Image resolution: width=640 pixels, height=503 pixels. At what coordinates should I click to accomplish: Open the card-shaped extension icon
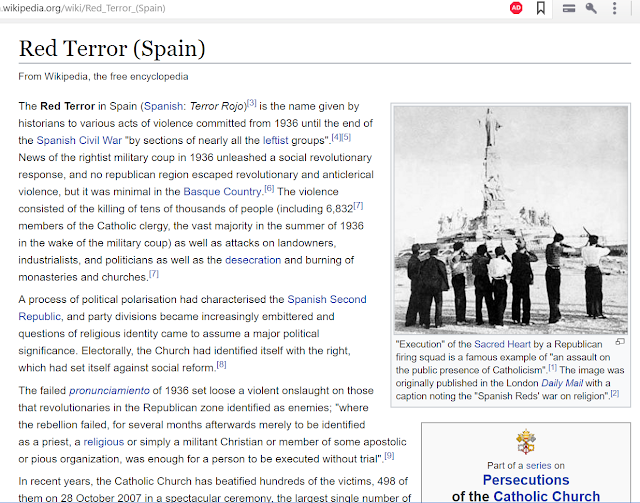tap(569, 8)
